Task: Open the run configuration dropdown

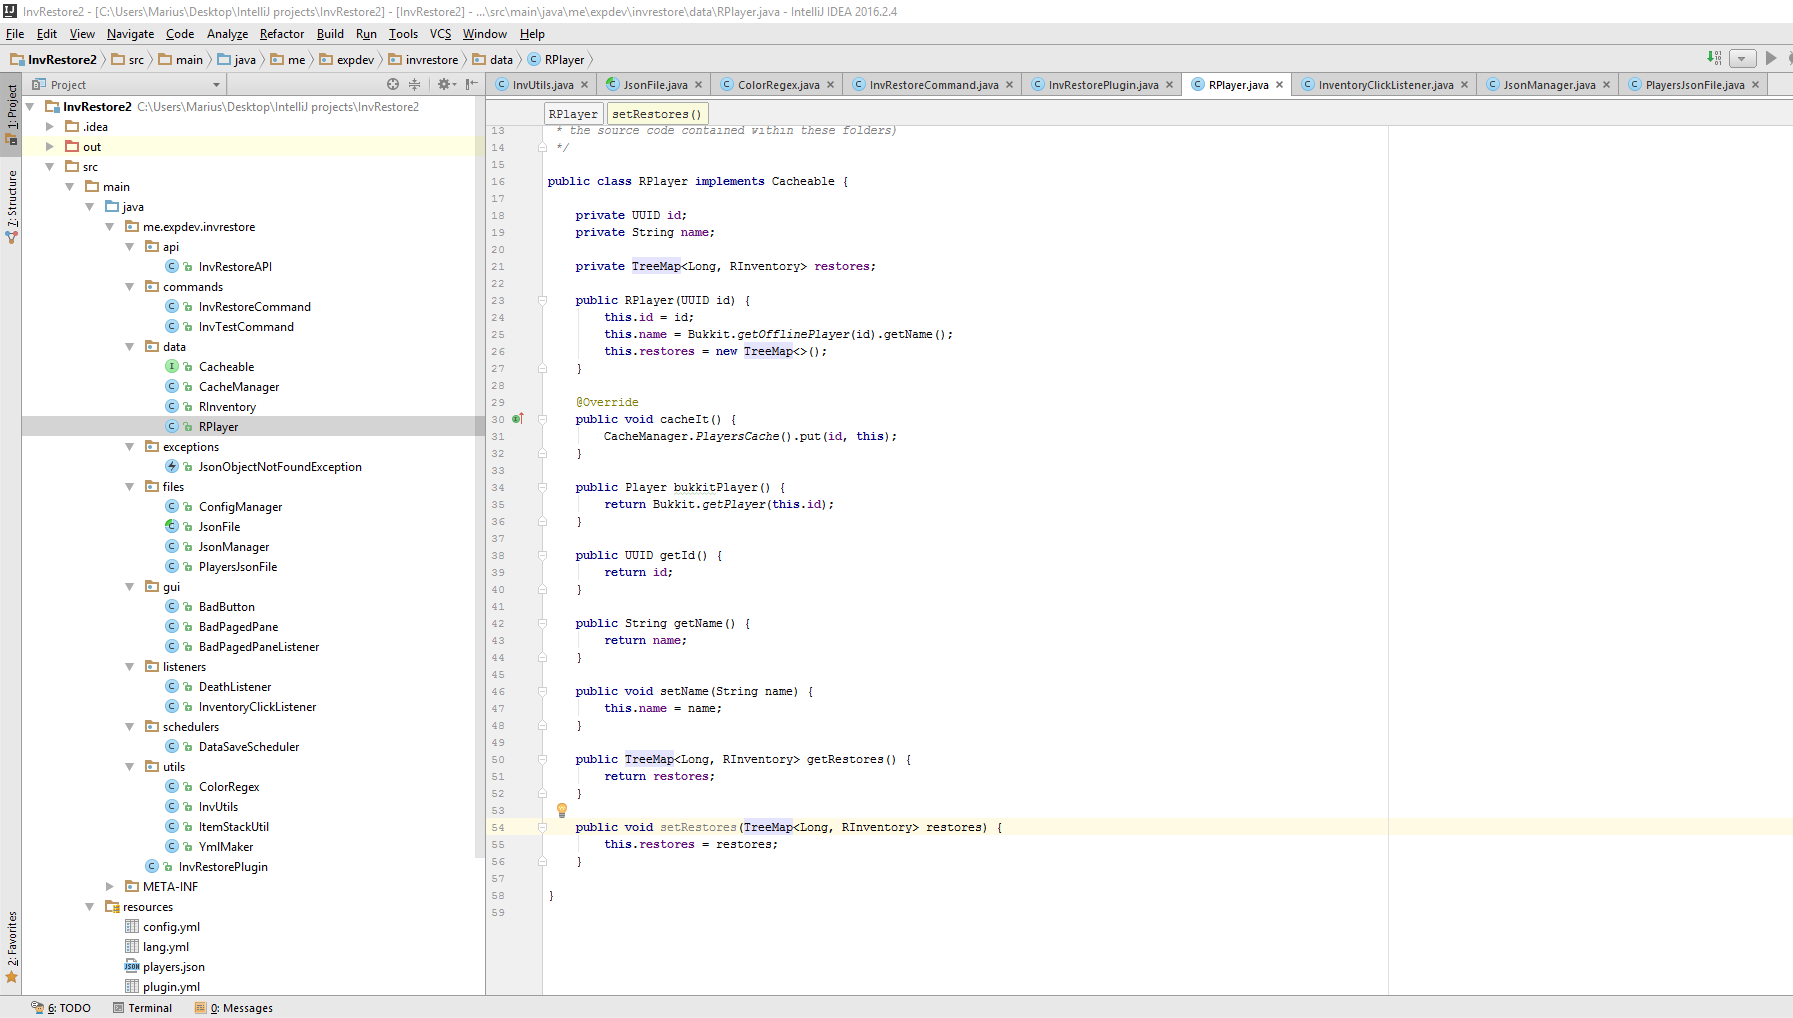Action: click(x=1743, y=59)
